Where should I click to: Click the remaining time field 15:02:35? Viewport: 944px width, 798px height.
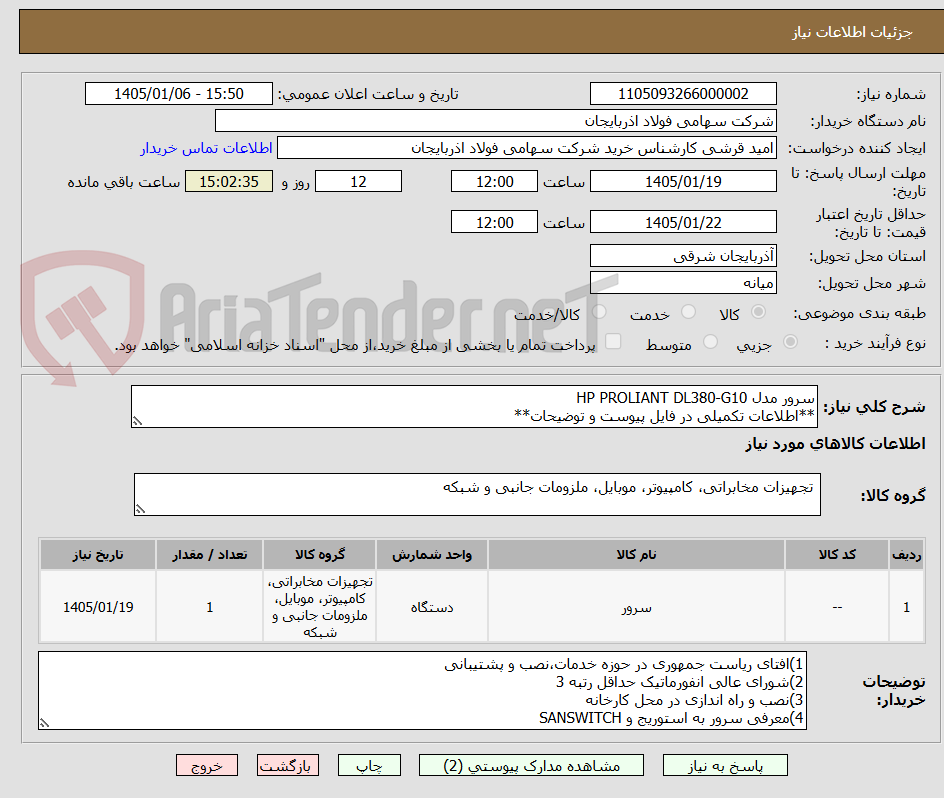(229, 181)
